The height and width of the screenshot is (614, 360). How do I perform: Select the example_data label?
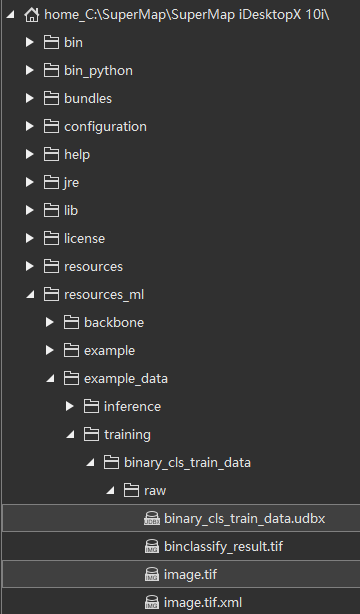pos(126,379)
